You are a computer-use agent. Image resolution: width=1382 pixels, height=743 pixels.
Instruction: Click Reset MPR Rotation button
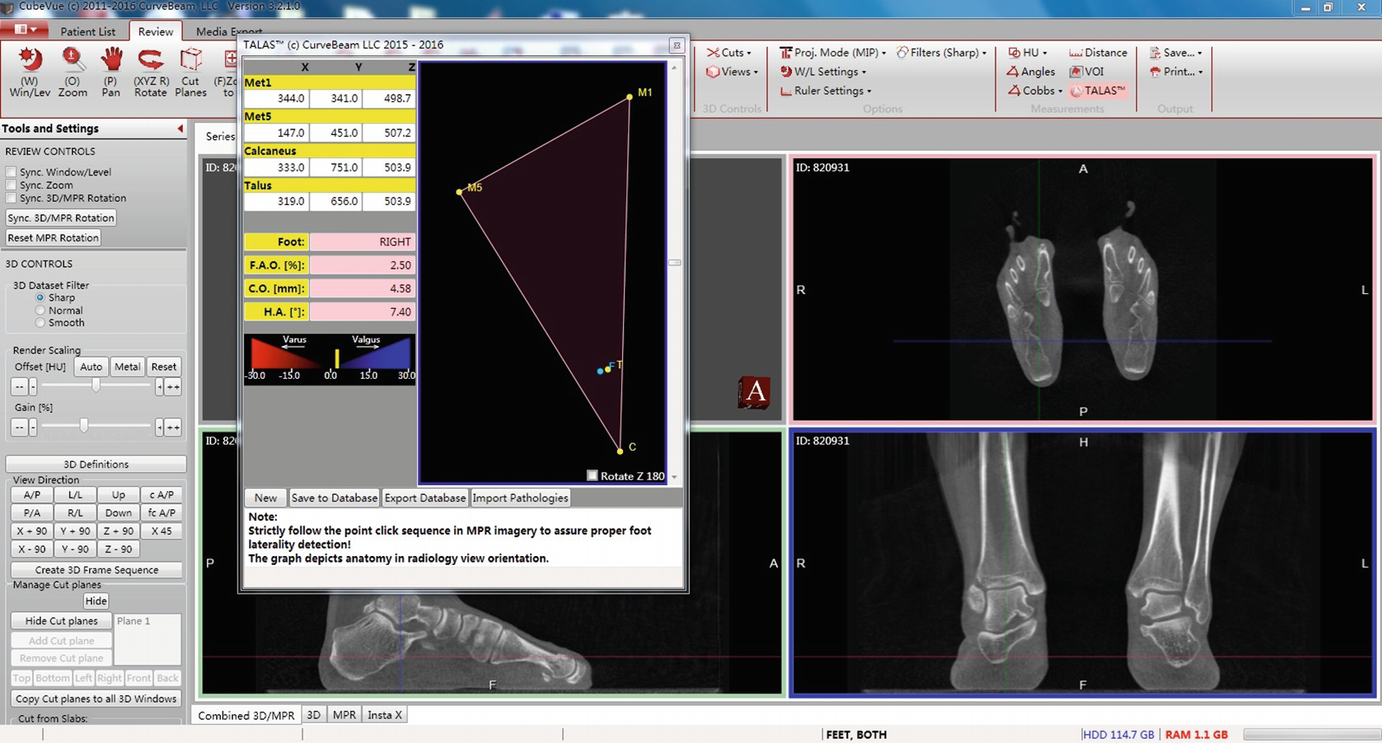click(54, 238)
